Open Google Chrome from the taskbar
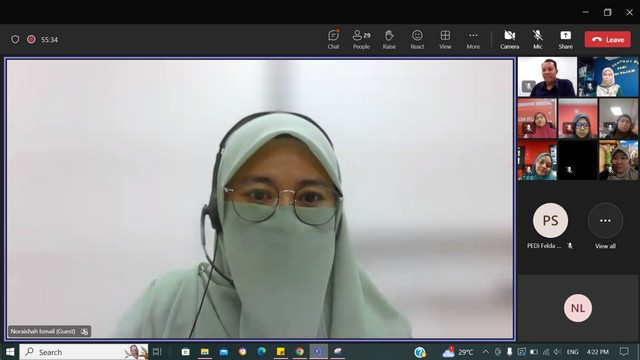 click(x=300, y=351)
